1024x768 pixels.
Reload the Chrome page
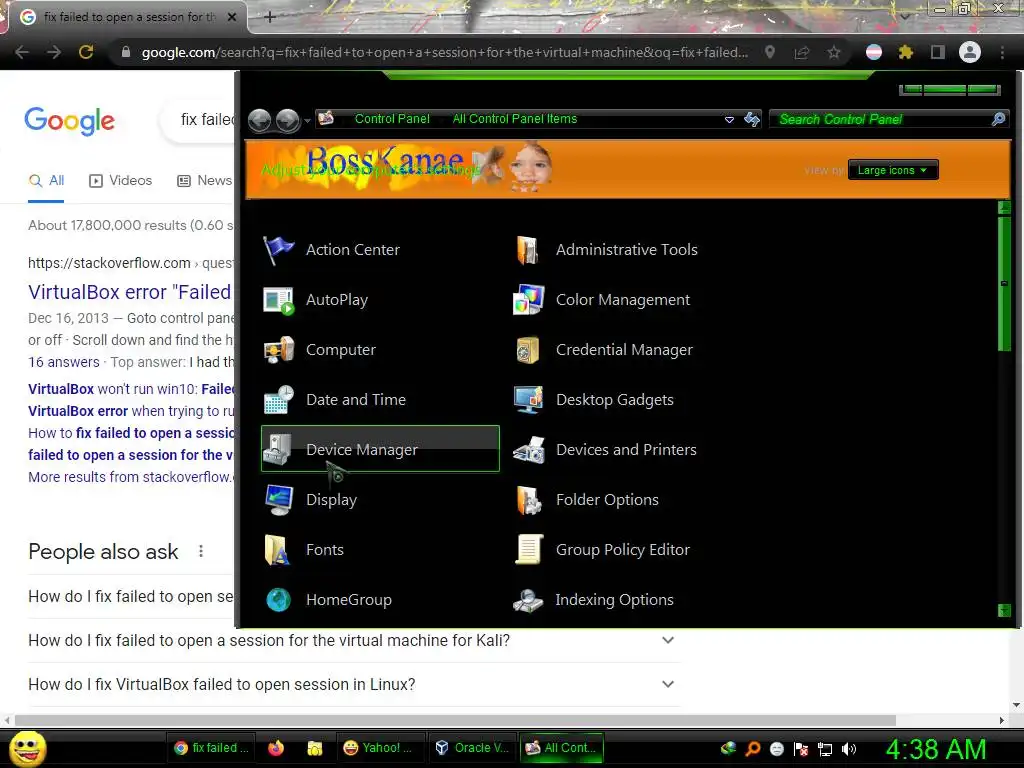click(86, 52)
